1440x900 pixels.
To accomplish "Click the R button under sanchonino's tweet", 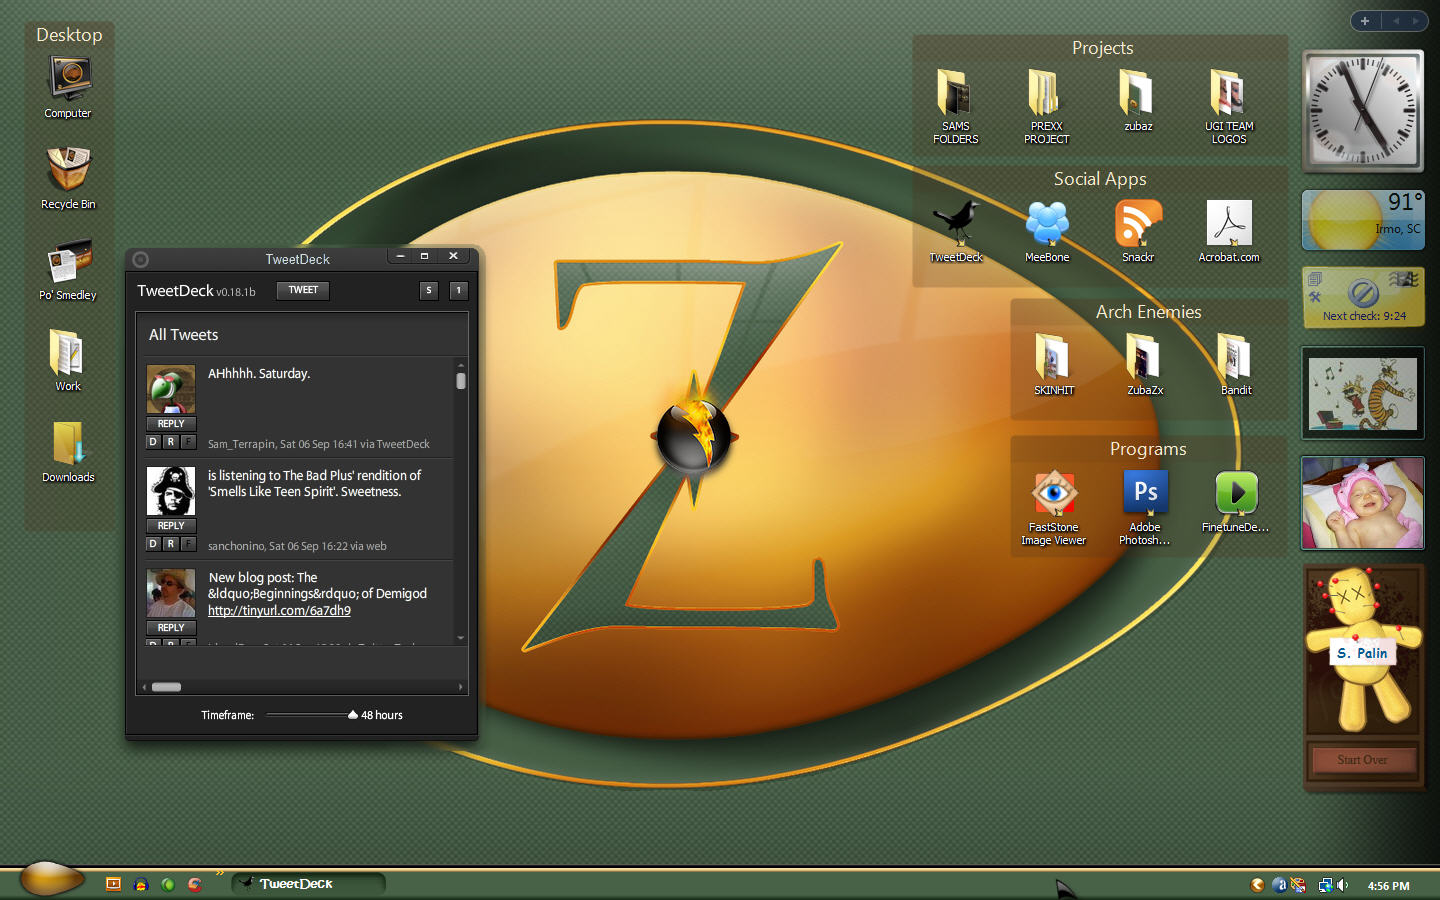I will click(171, 544).
